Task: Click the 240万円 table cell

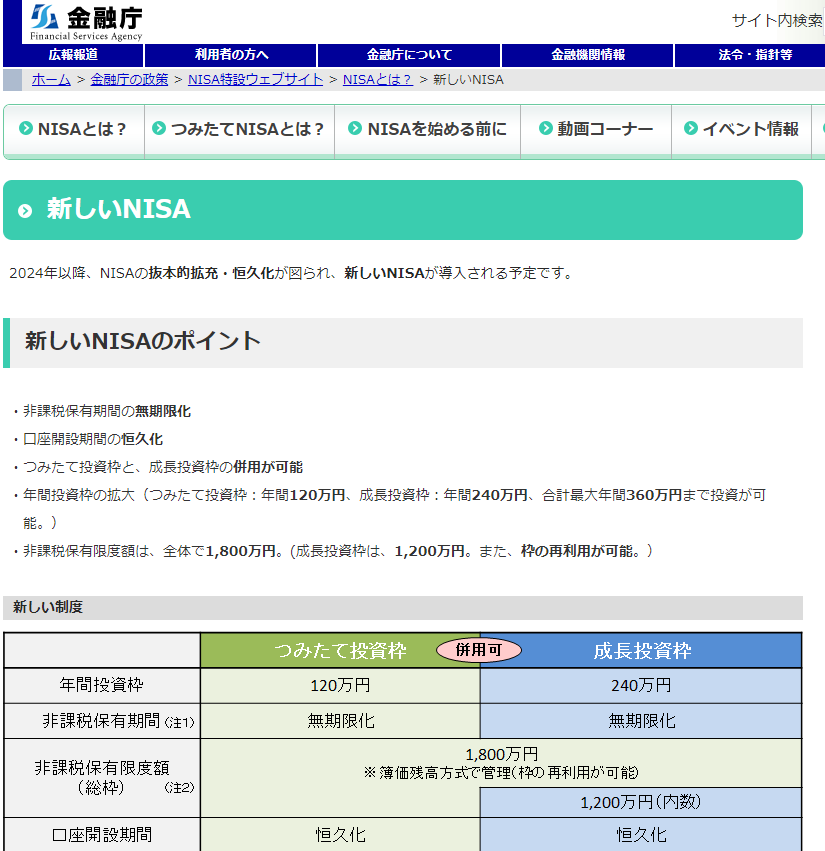Action: coord(641,685)
